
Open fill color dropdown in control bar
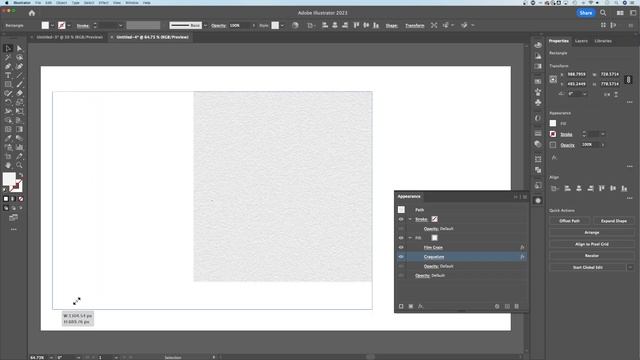coord(52,26)
